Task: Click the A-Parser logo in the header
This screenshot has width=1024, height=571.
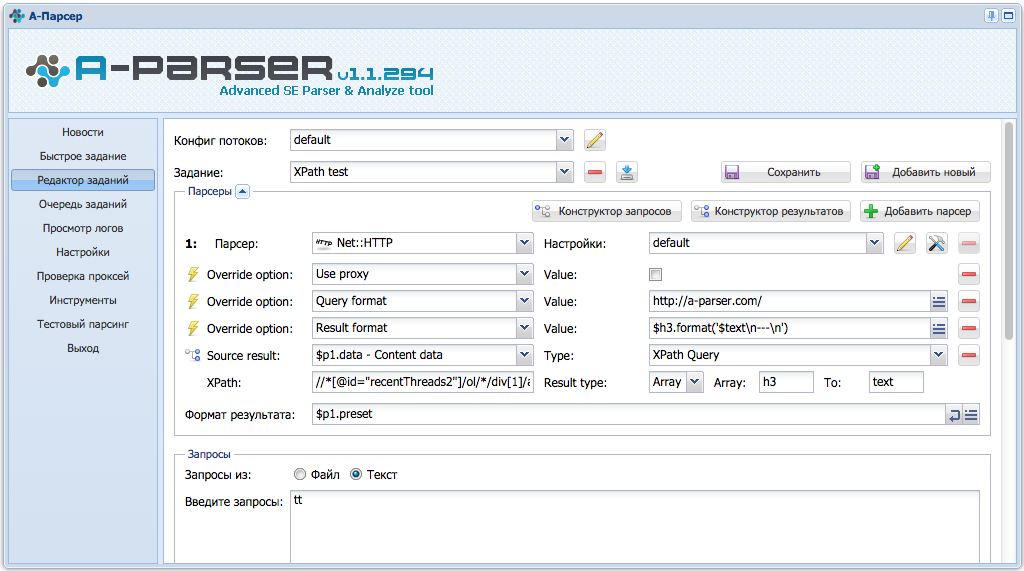Action: pyautogui.click(x=230, y=74)
